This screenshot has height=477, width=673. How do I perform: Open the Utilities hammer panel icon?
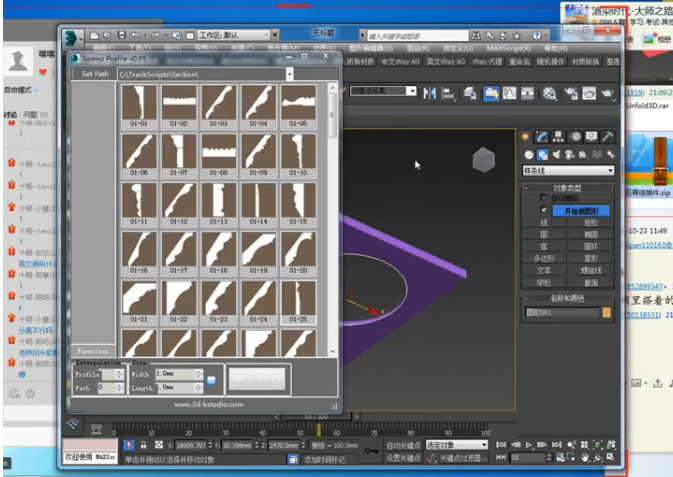(x=608, y=137)
